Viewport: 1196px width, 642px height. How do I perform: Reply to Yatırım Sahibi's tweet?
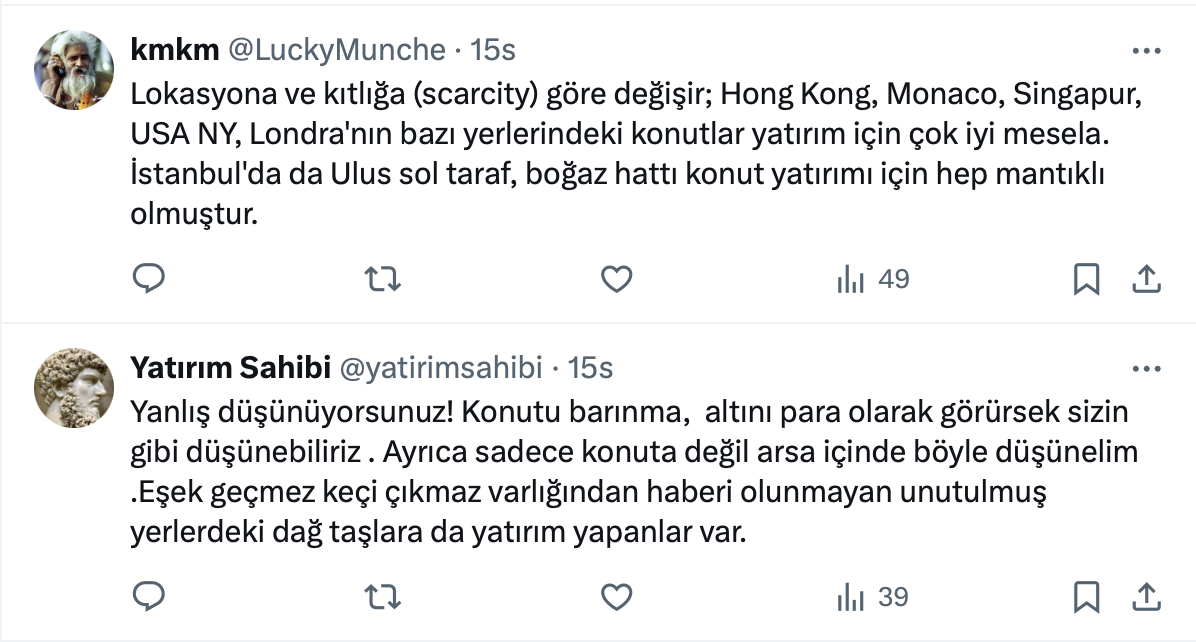pos(148,597)
